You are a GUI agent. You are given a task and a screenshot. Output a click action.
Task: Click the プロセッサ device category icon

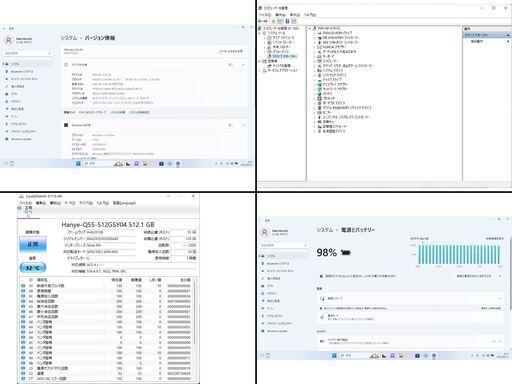(x=319, y=98)
